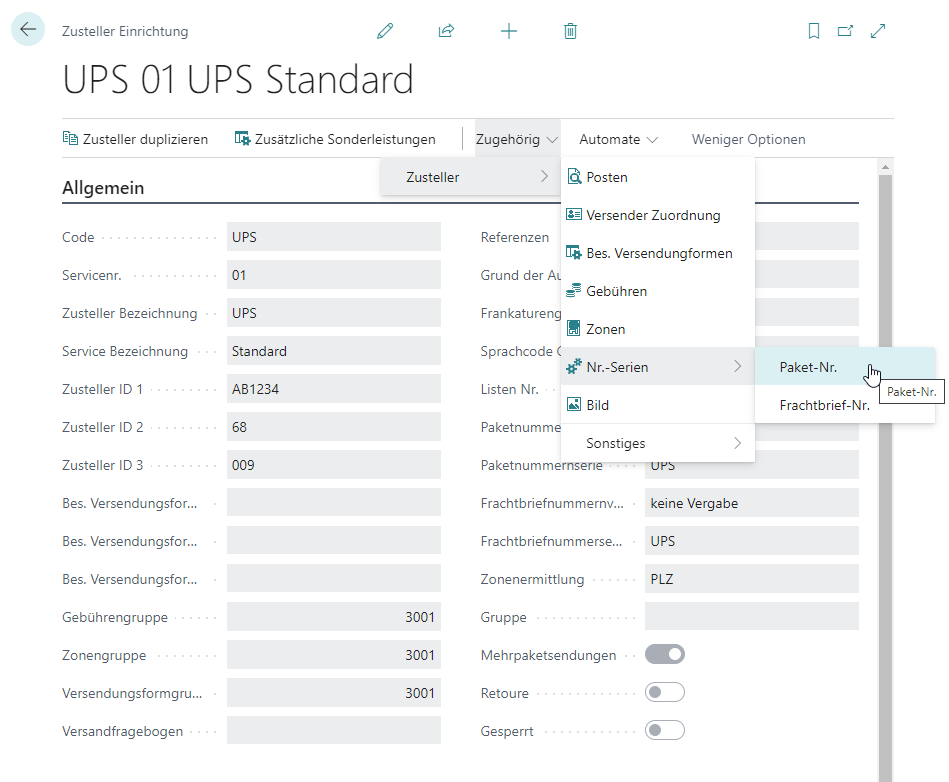Select Gebühren menu entry
Screen dimensions: 949x782
(x=658, y=291)
